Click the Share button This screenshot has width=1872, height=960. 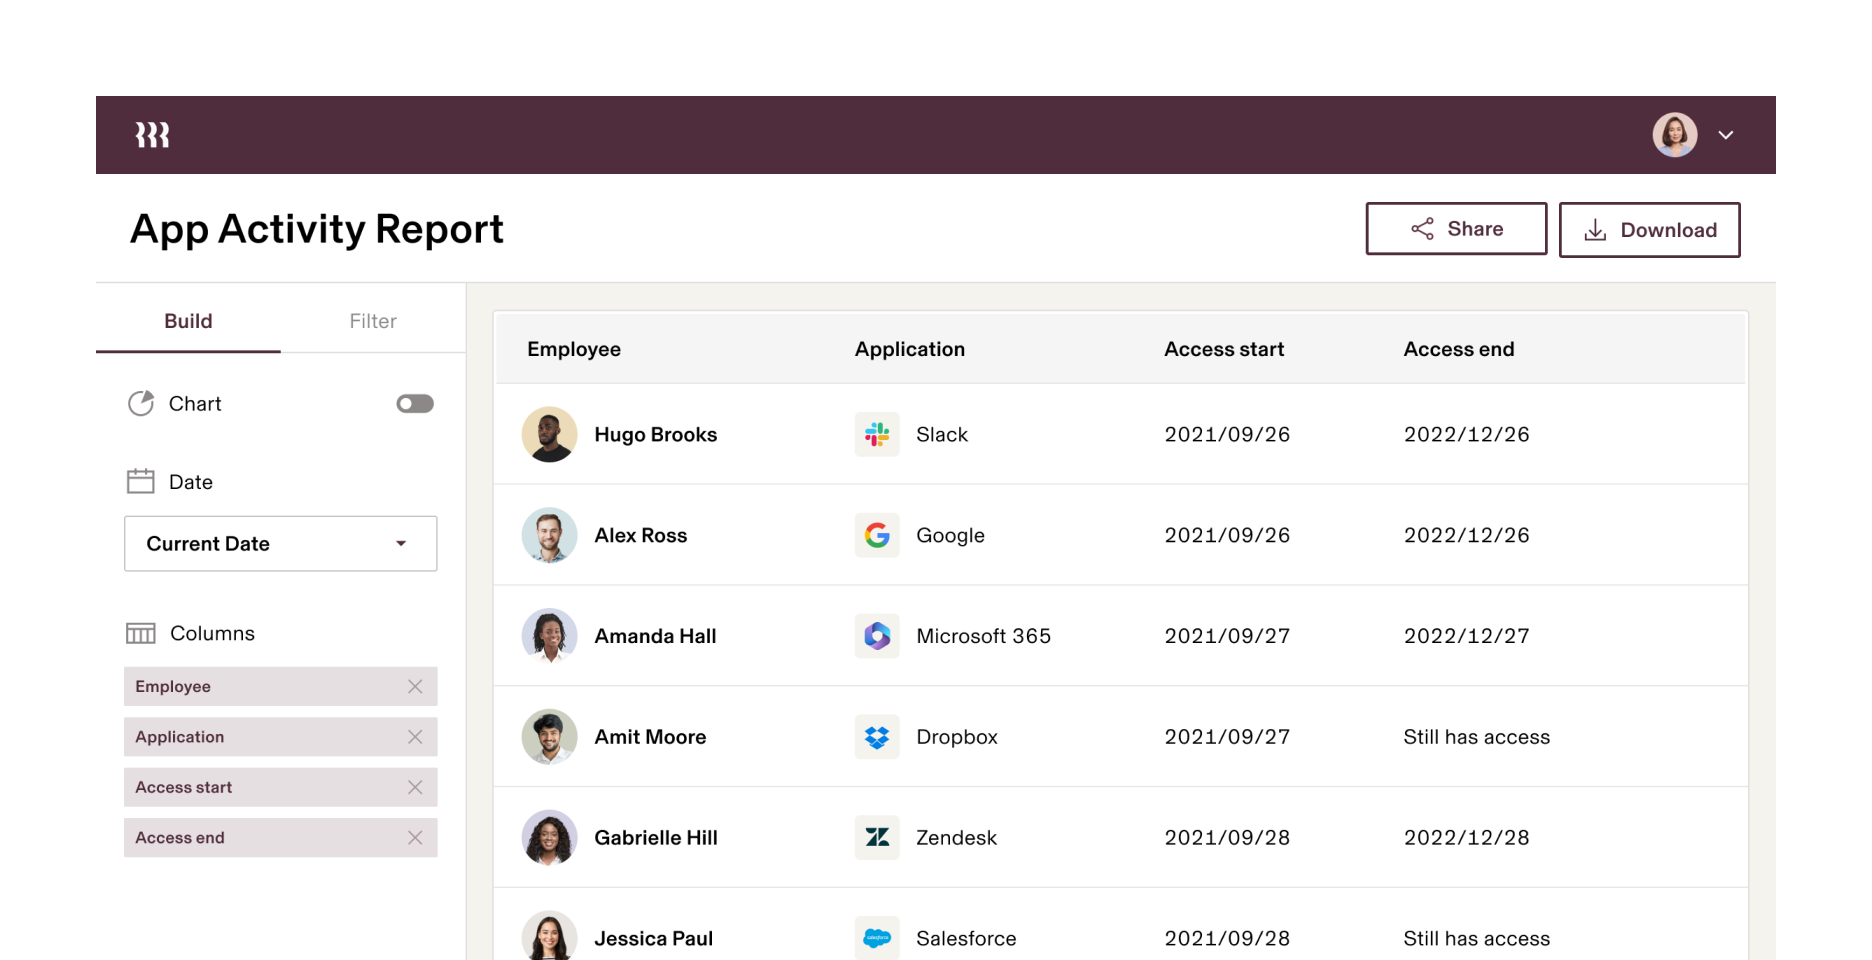[x=1456, y=229]
